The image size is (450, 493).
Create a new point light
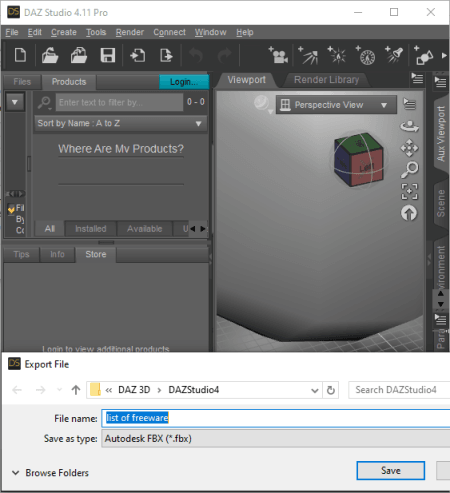[x=337, y=55]
